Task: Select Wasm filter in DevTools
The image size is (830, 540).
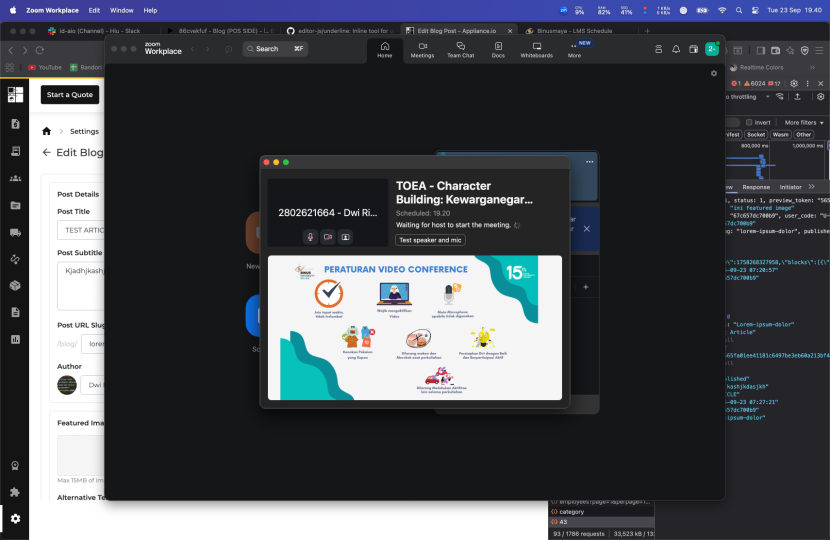Action: point(780,134)
